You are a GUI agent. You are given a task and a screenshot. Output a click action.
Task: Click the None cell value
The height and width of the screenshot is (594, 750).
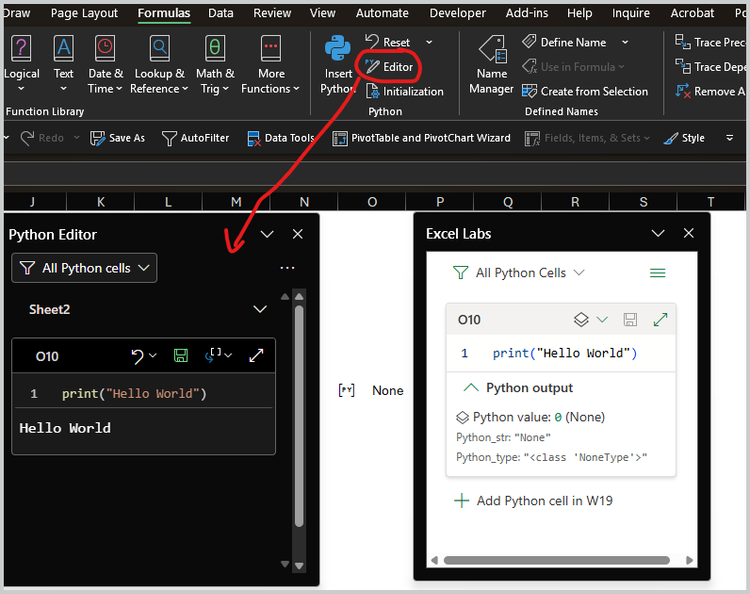tap(387, 390)
